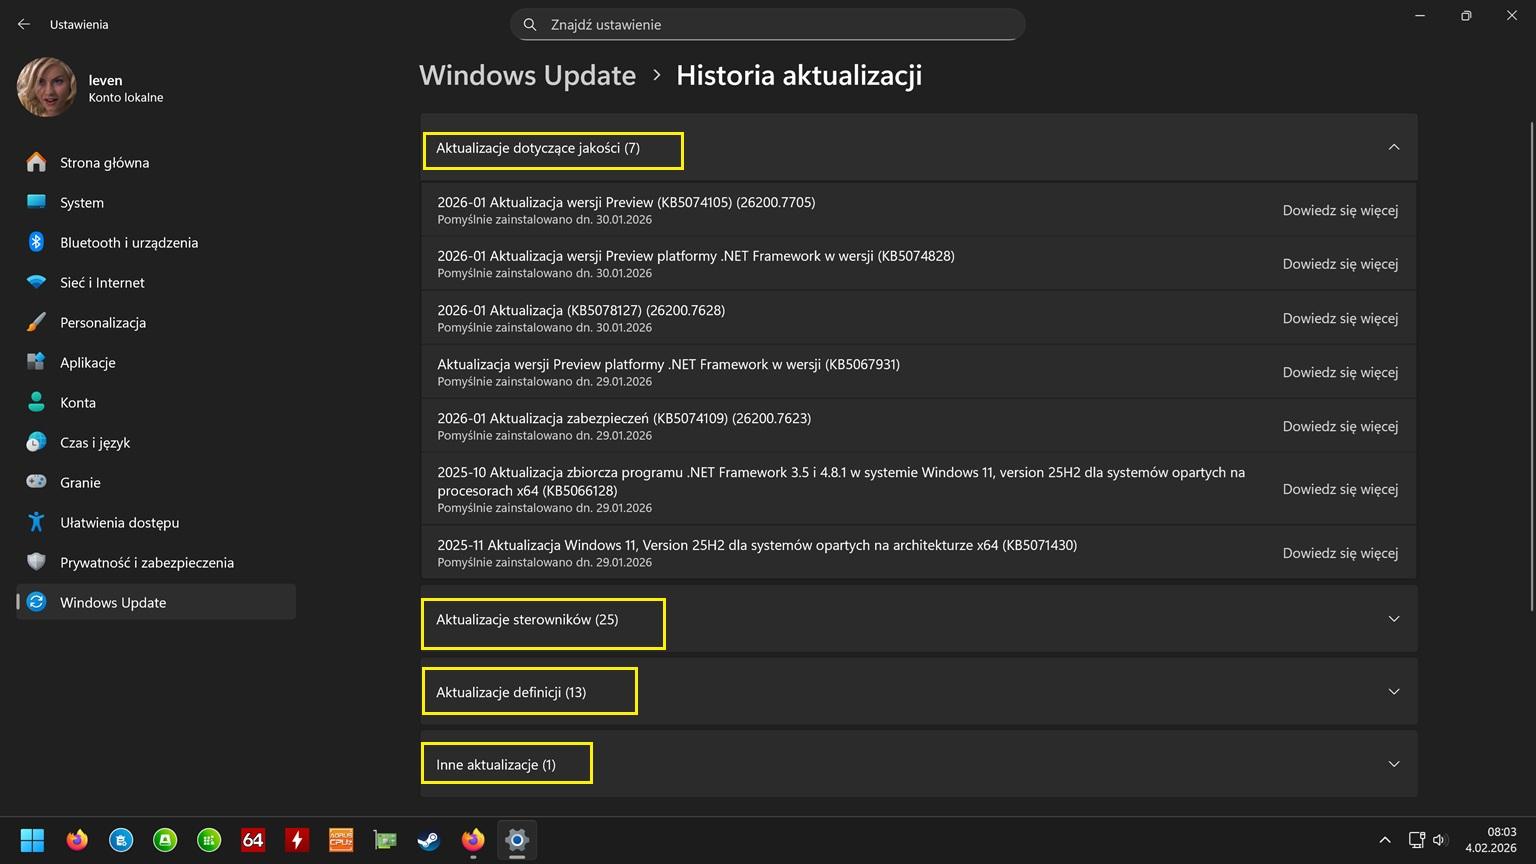
Task: Open the System settings monitor icon
Action: (x=36, y=202)
